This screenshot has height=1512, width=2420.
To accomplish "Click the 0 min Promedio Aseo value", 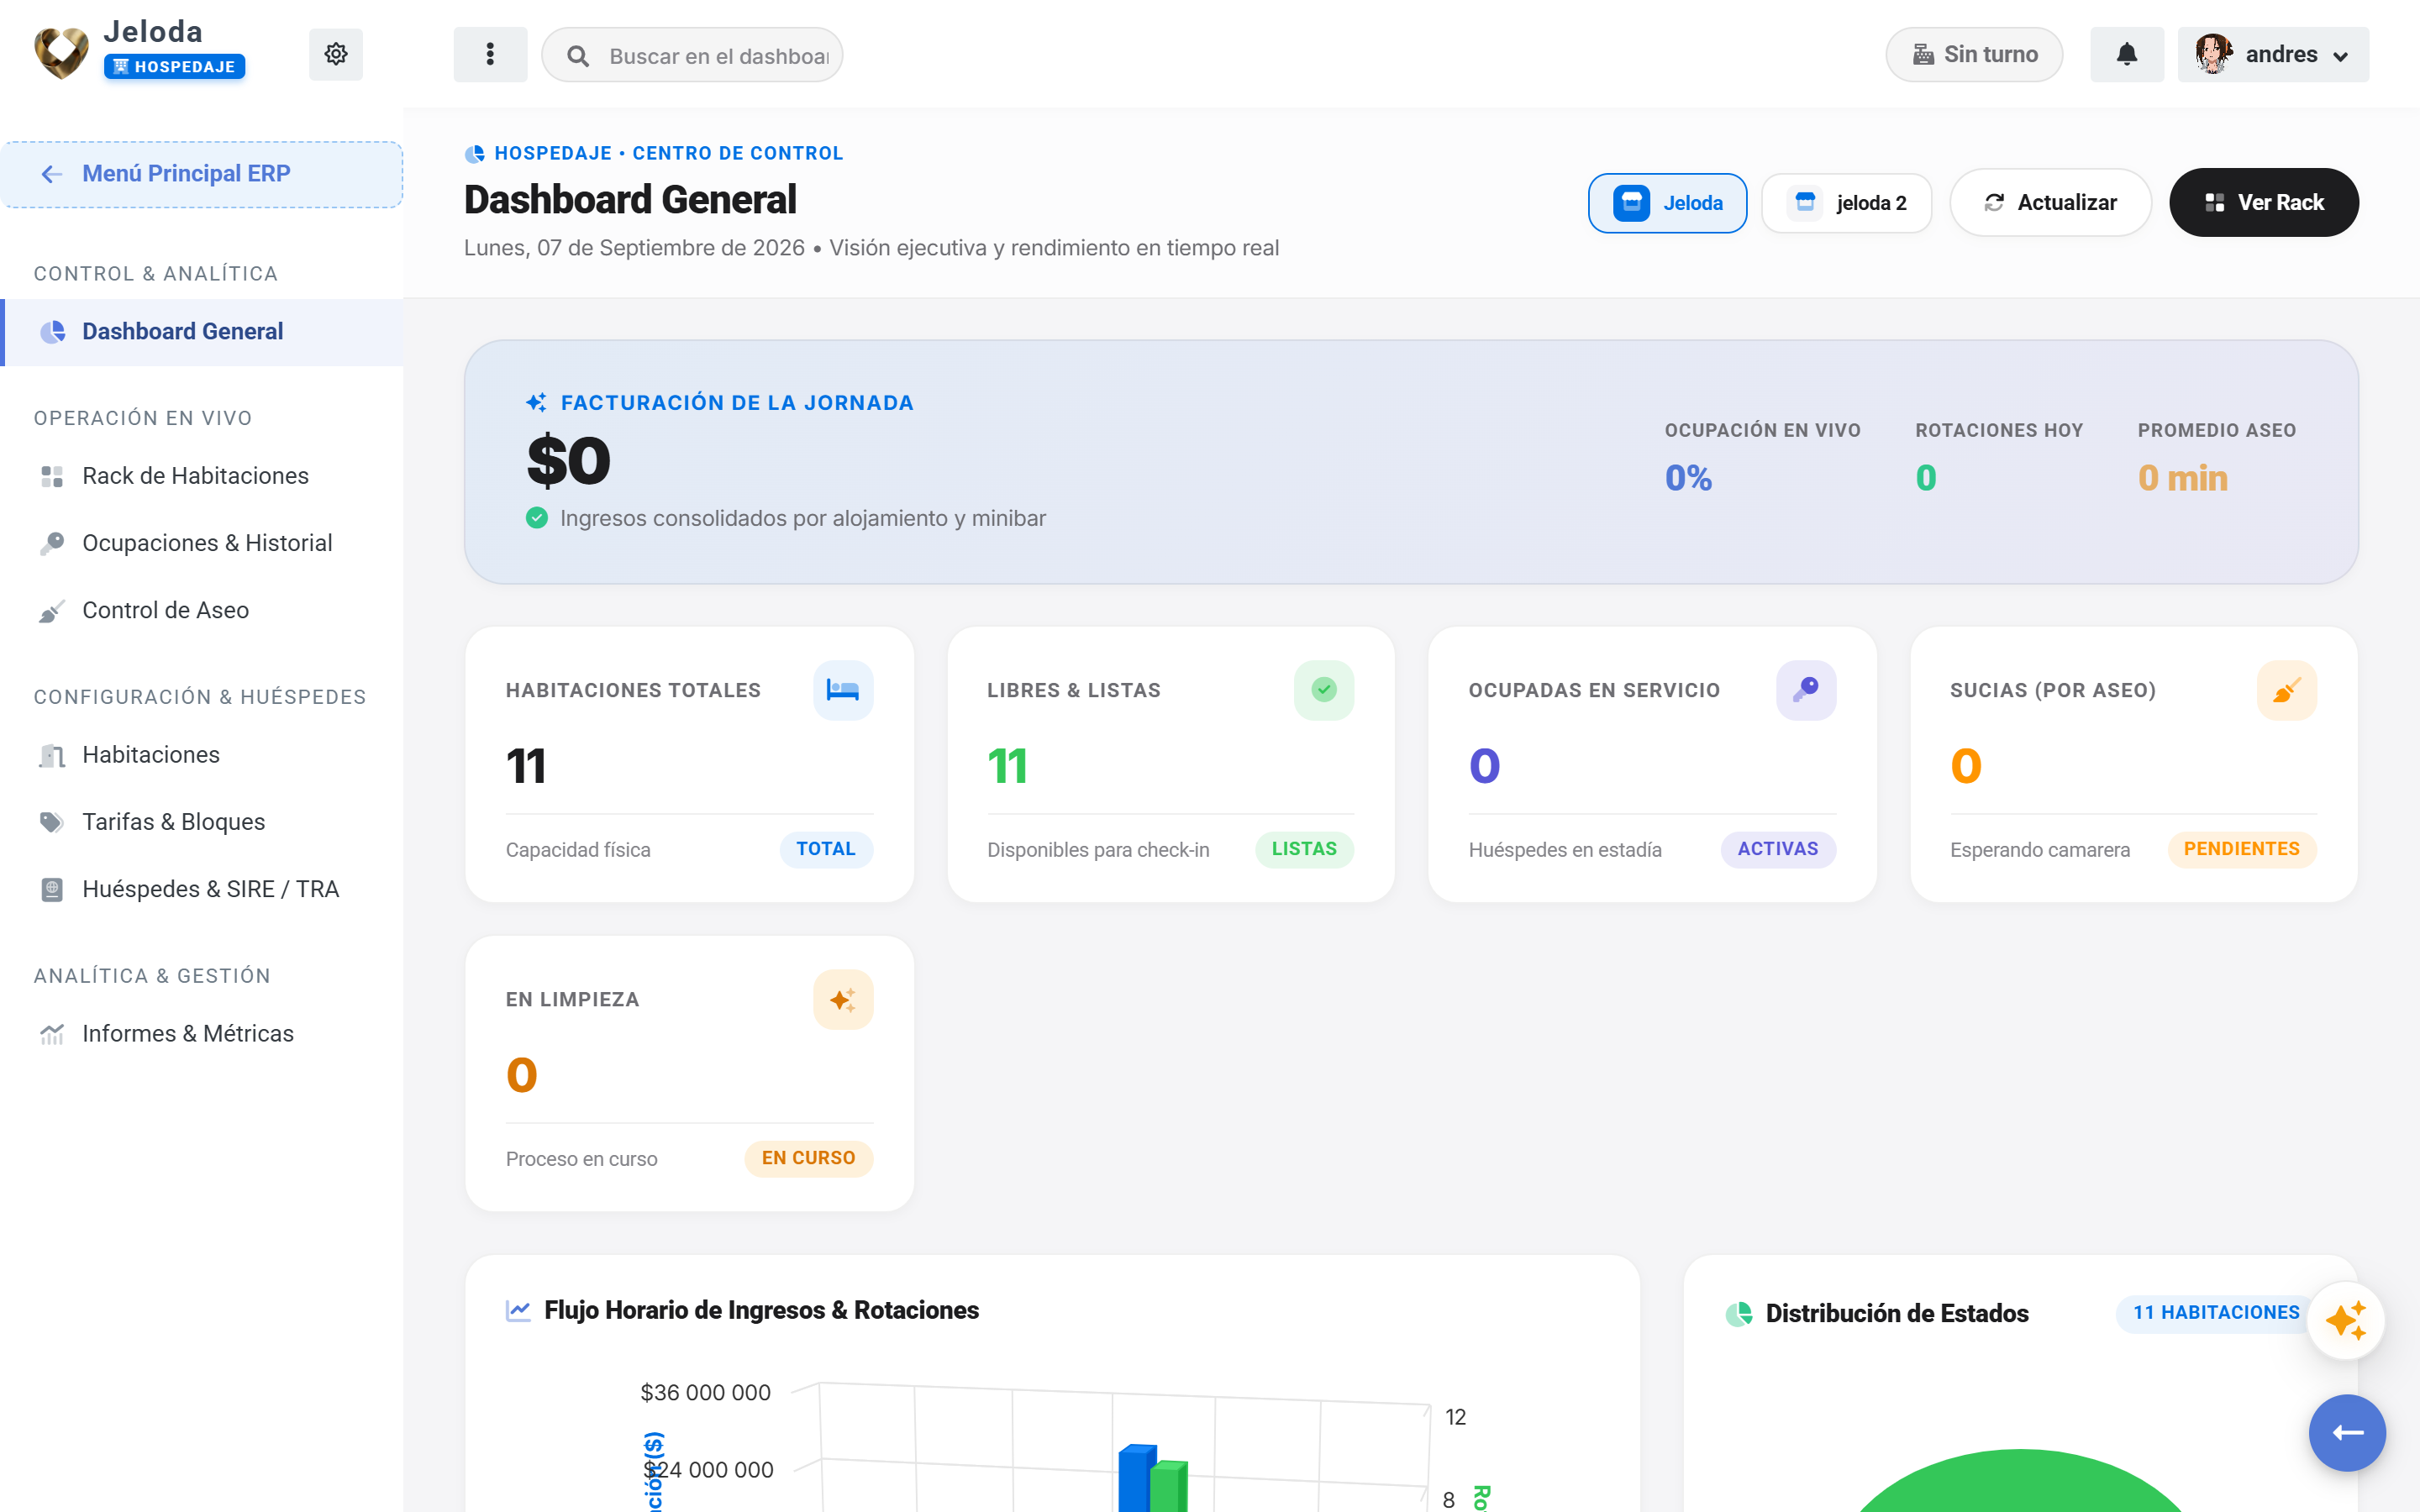I will [x=2183, y=478].
